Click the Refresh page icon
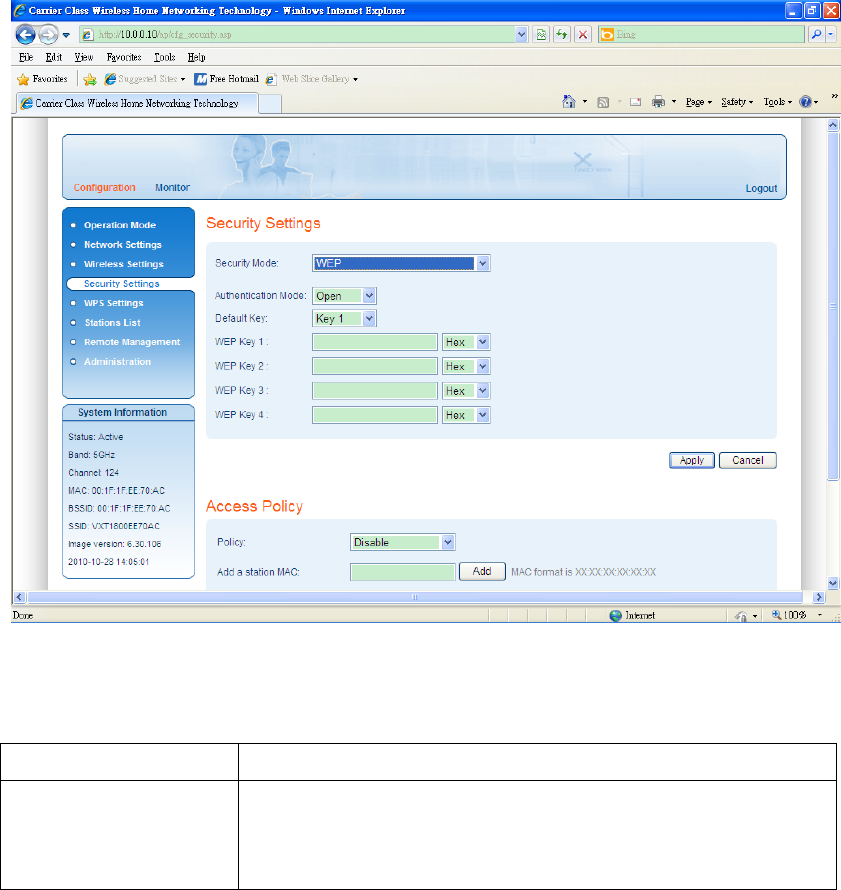This screenshot has width=841, height=890. [562, 35]
